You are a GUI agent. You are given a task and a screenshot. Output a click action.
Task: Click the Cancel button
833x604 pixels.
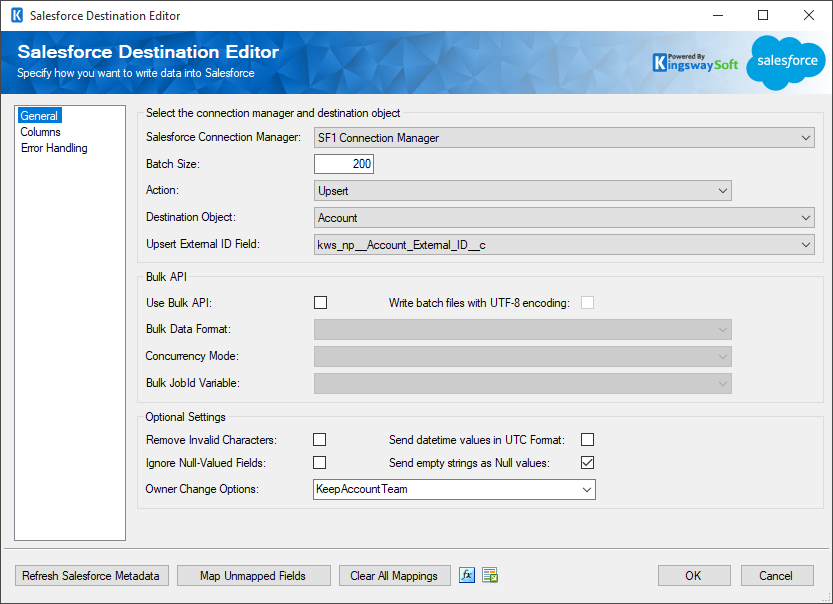coord(777,576)
